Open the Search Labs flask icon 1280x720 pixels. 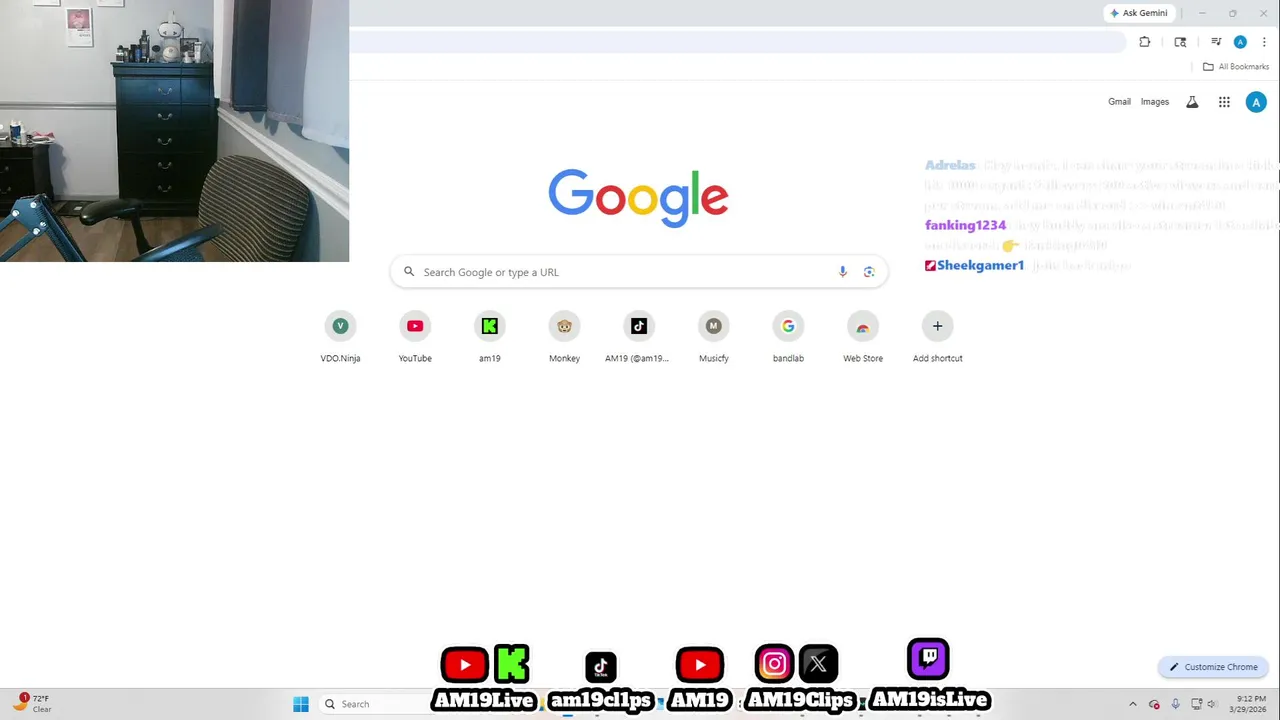point(1192,102)
